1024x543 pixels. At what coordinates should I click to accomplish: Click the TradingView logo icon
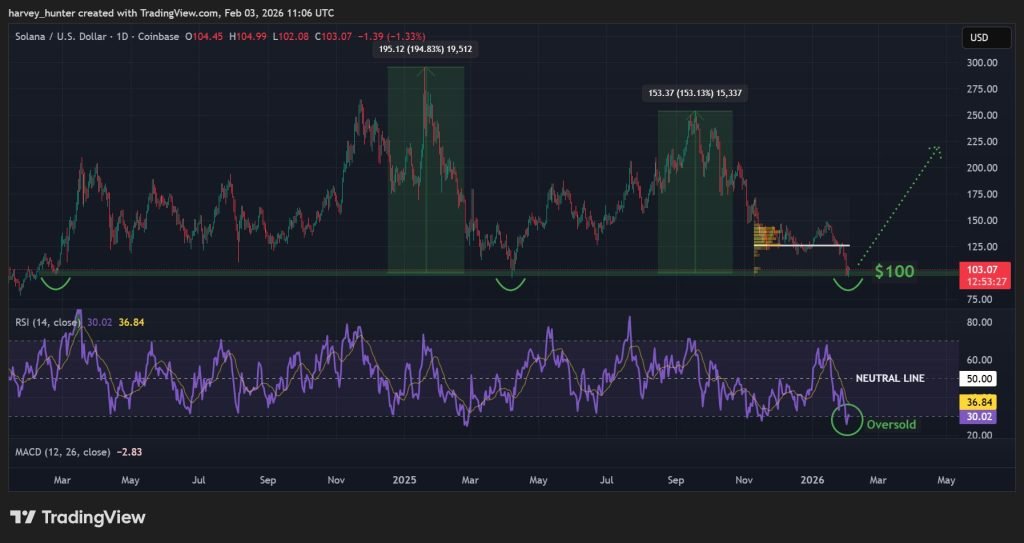23,517
